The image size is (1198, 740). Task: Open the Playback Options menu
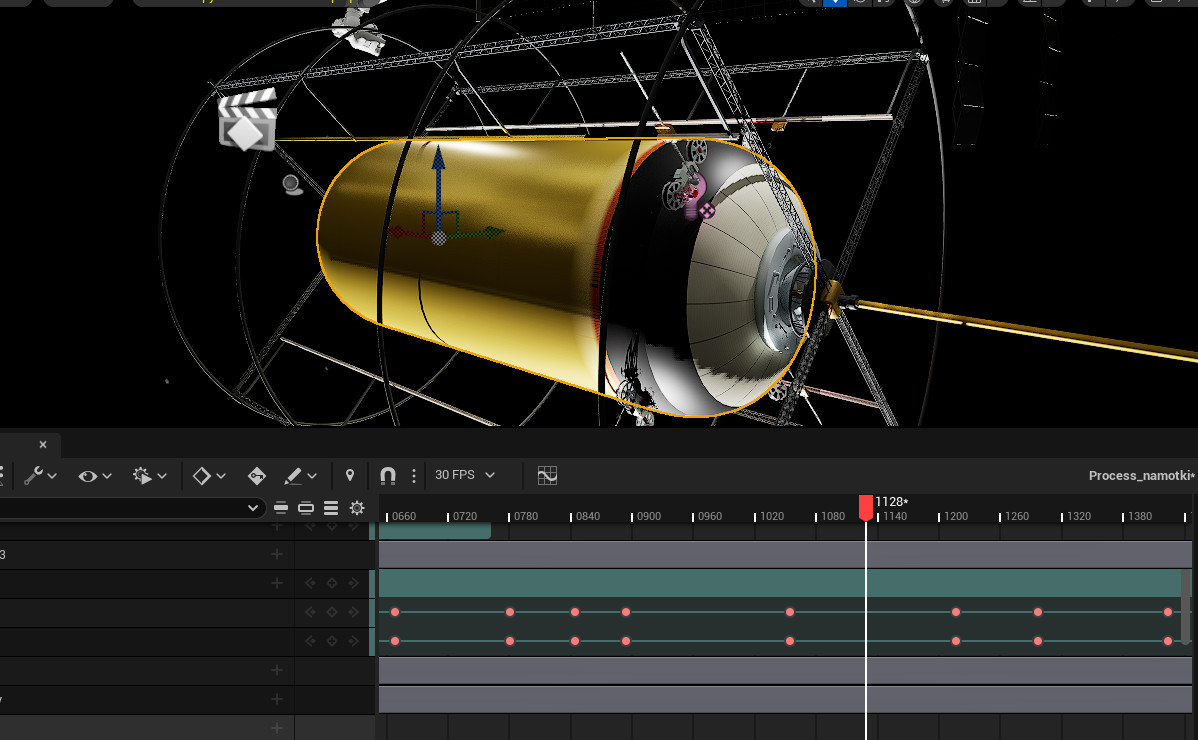point(149,476)
